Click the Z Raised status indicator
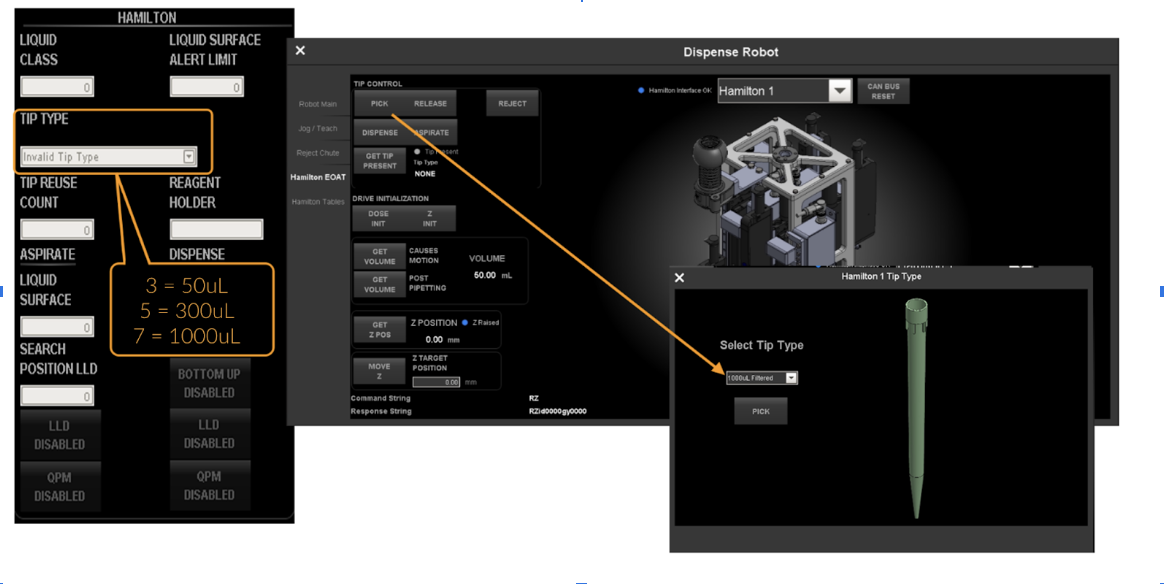 point(465,323)
